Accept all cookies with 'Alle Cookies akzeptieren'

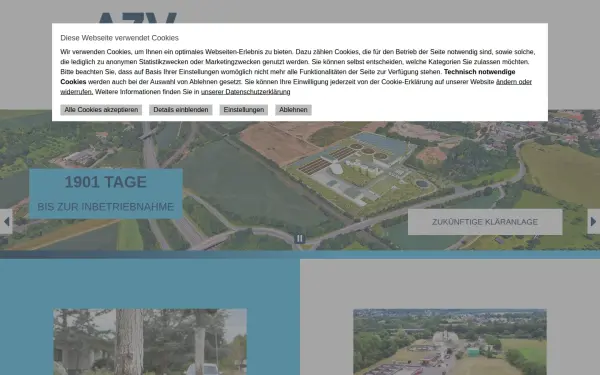pyautogui.click(x=101, y=110)
